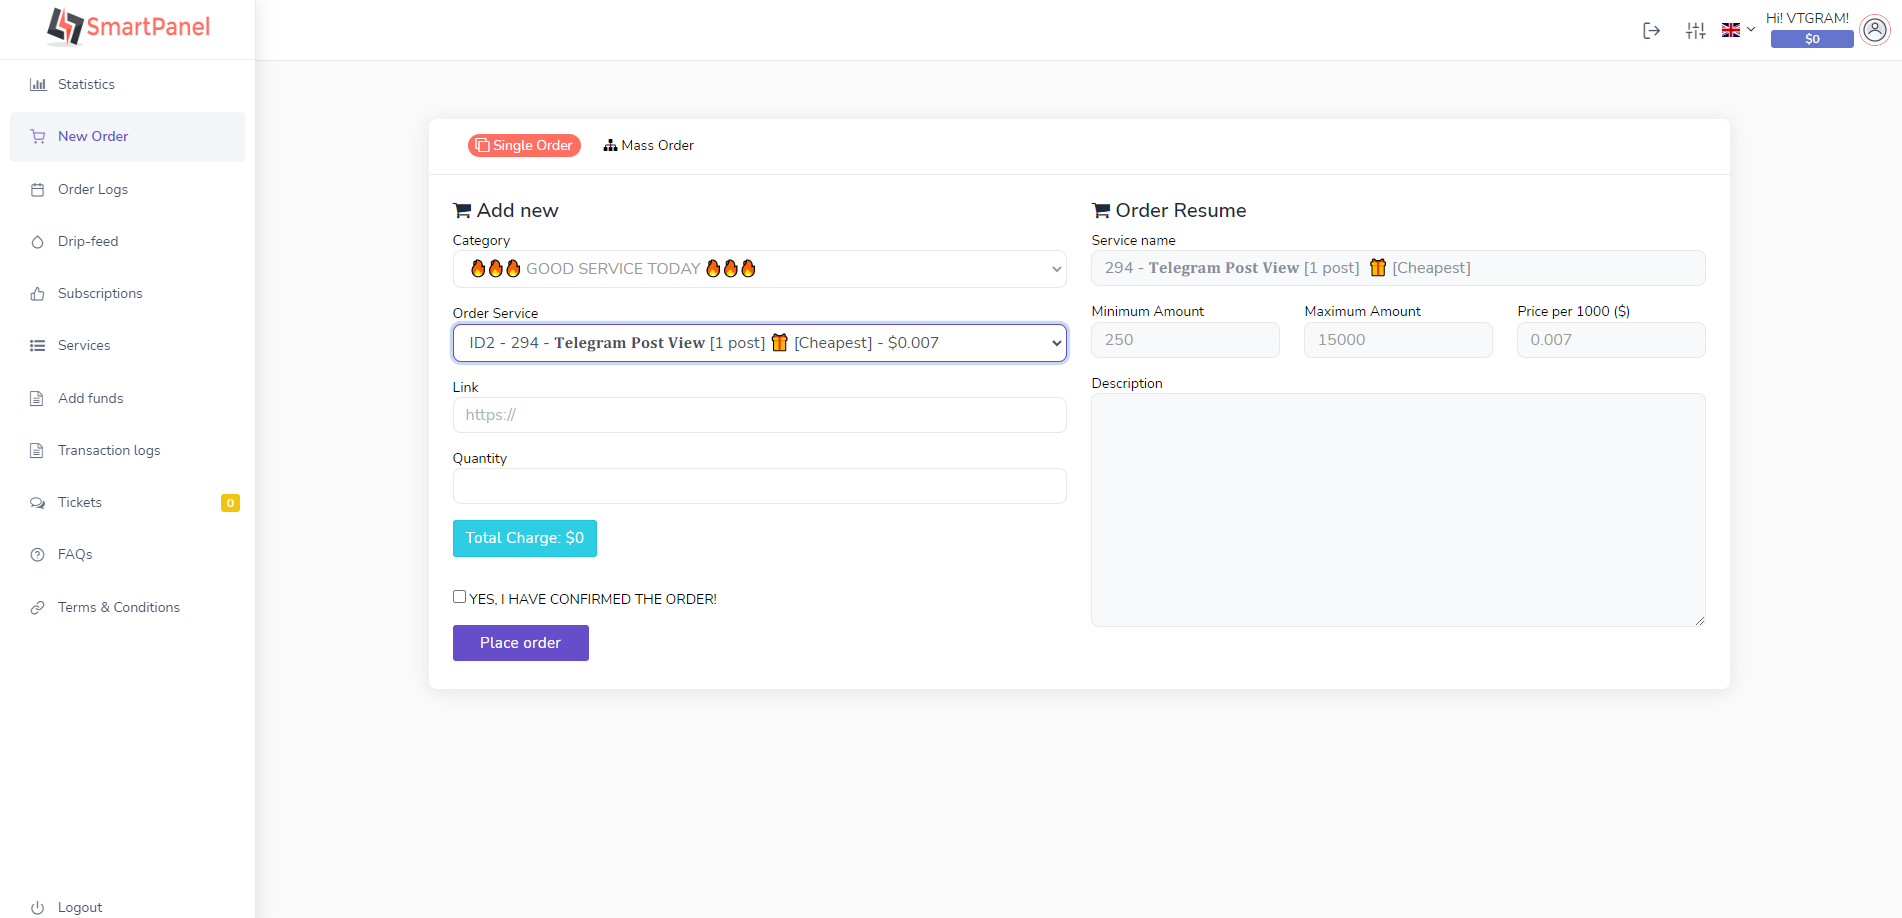Tick the order confirmation checkbox
1902x918 pixels.
coord(459,597)
